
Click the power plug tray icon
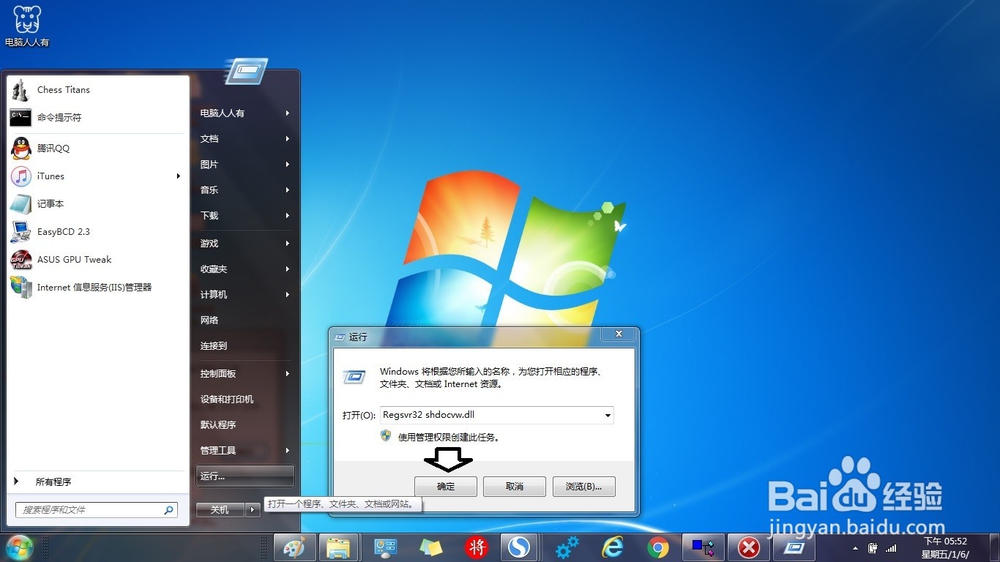[872, 549]
